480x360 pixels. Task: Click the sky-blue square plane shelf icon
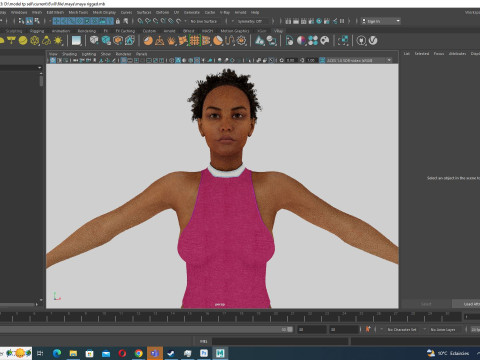click(x=76, y=41)
